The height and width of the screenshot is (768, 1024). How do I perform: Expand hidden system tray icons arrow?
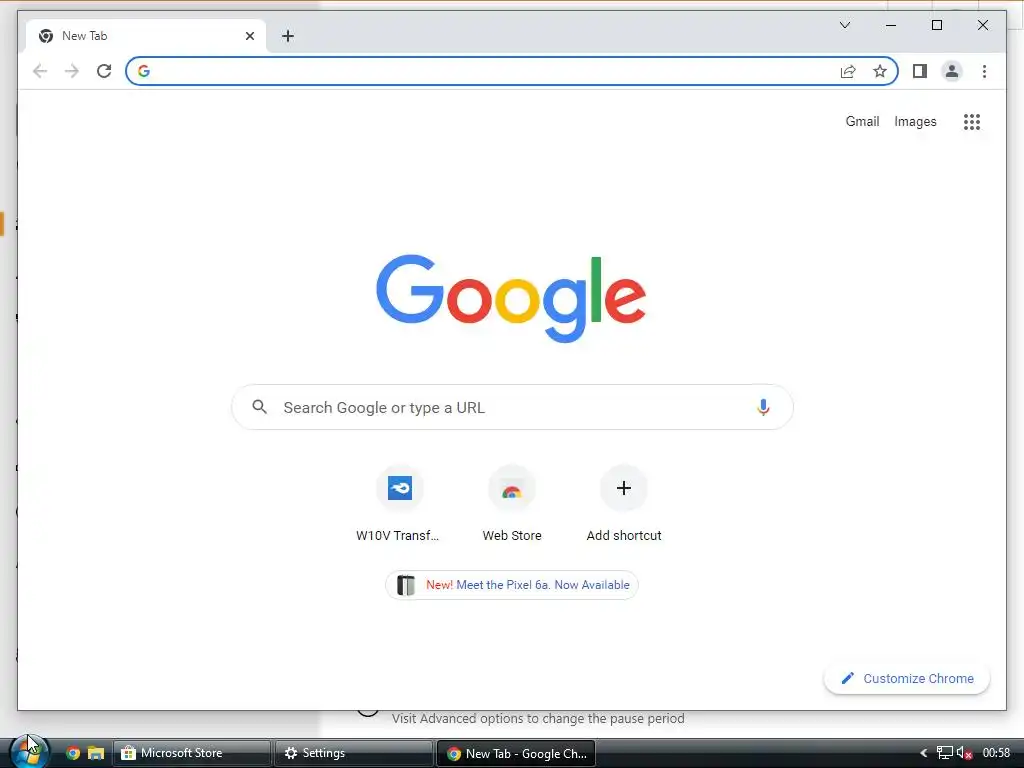[923, 753]
